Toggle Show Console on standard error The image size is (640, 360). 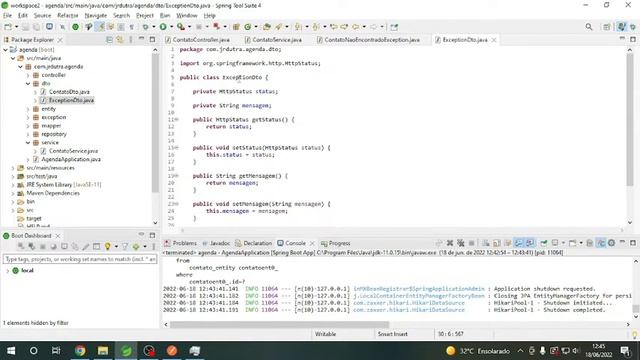pos(530,243)
